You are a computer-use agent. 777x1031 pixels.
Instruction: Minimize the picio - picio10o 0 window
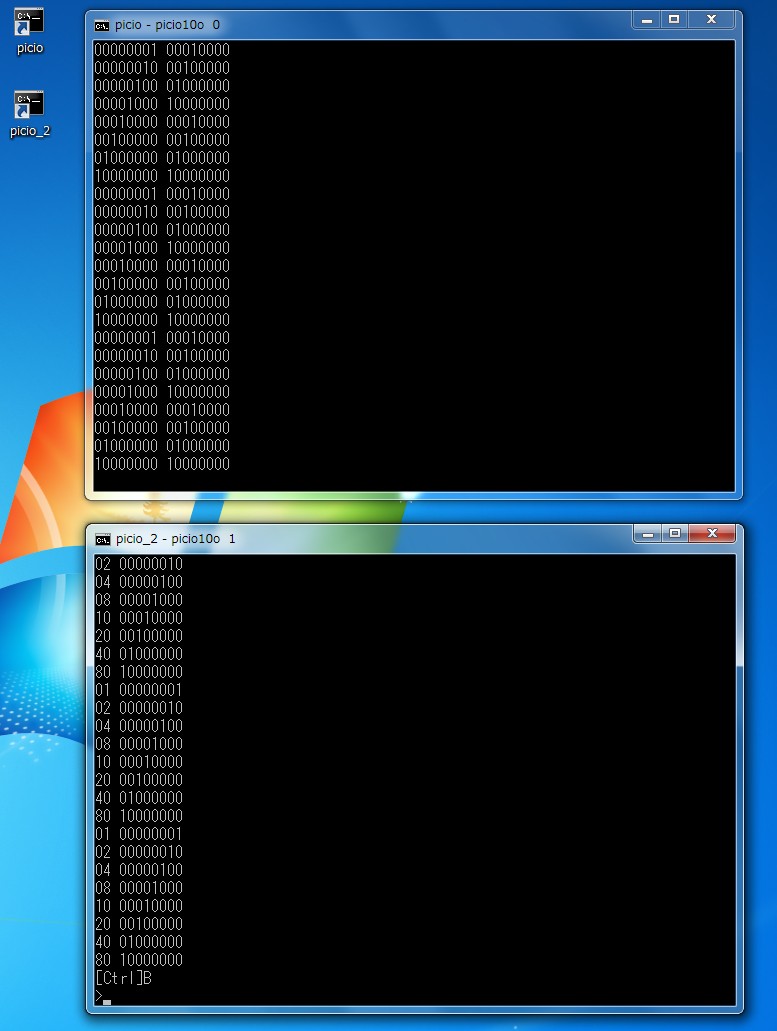pos(647,20)
